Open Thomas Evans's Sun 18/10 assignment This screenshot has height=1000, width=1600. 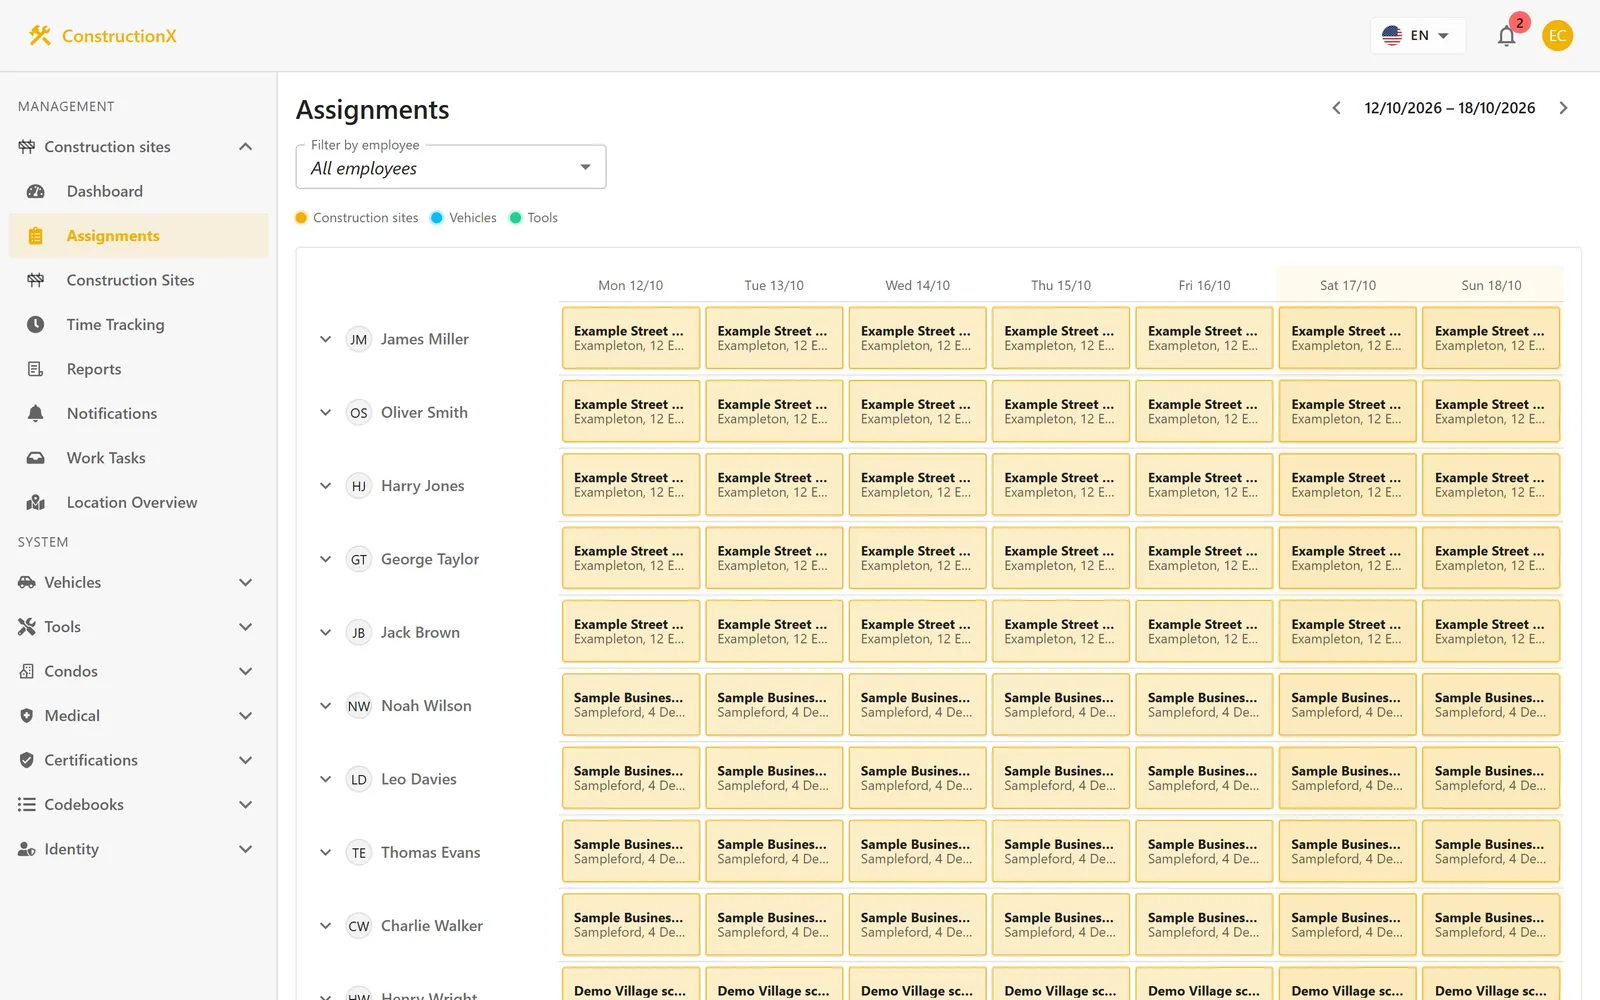point(1491,851)
